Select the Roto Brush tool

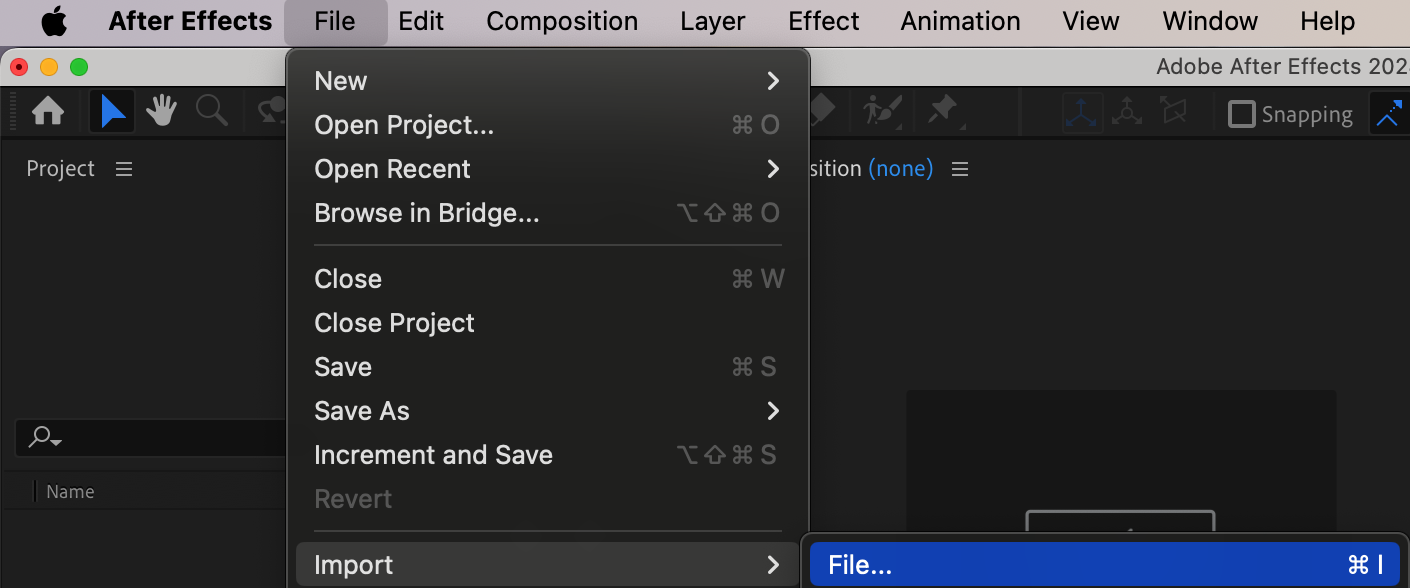point(881,111)
